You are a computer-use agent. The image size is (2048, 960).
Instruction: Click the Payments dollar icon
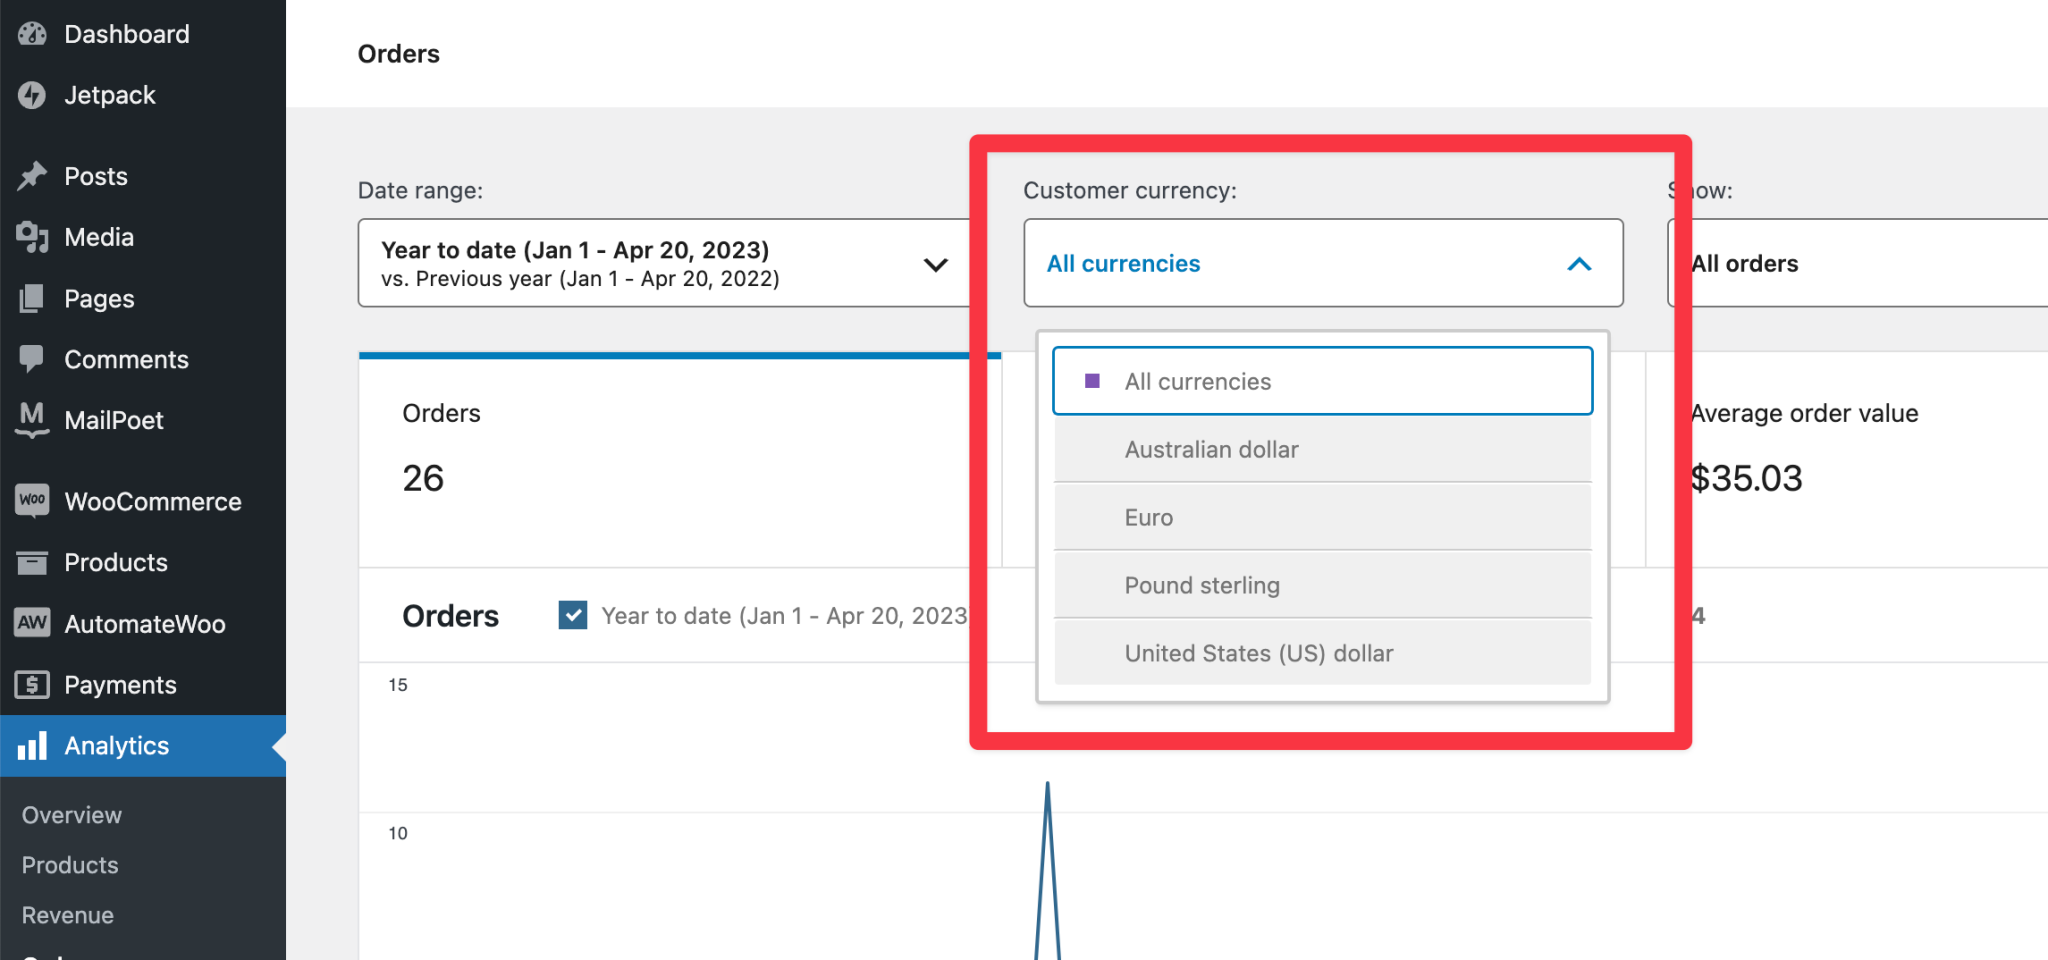click(33, 684)
